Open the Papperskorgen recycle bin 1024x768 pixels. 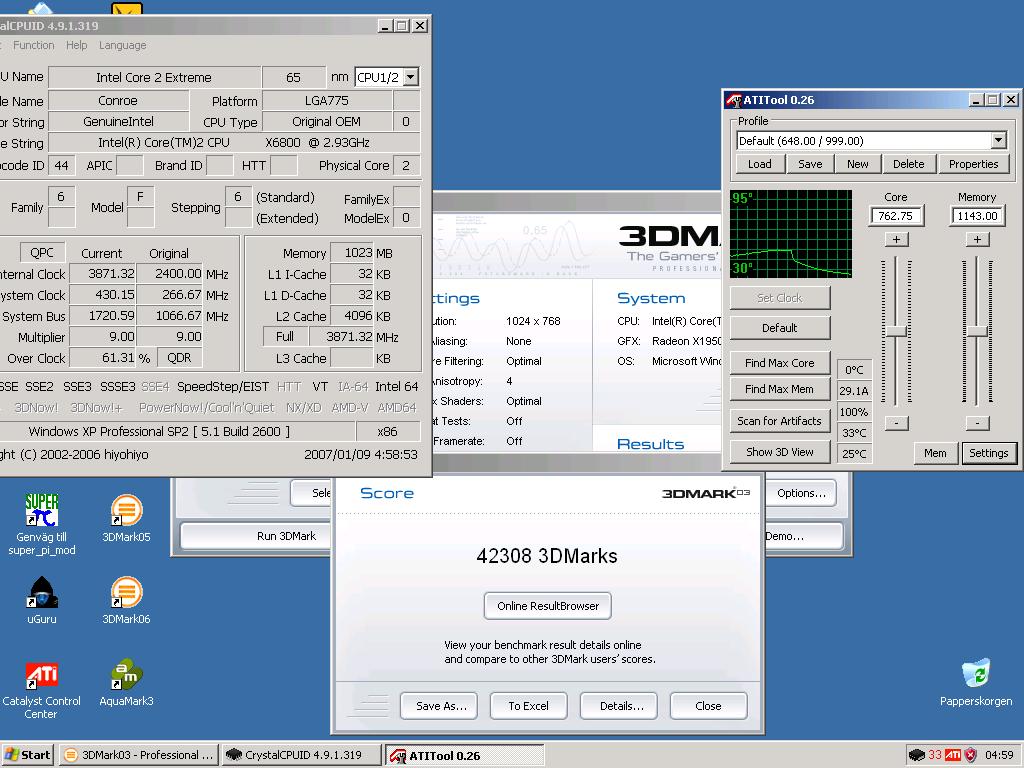[976, 682]
